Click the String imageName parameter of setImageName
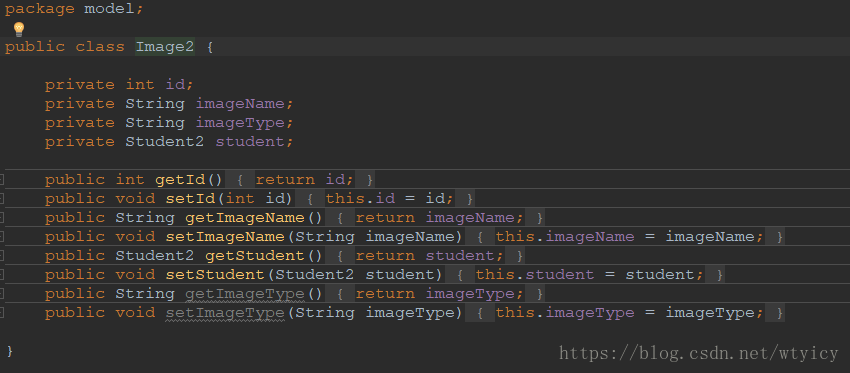 [x=375, y=236]
